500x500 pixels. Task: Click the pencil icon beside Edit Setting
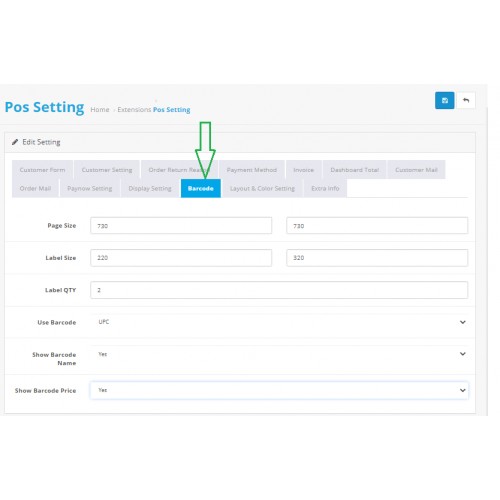coord(15,142)
